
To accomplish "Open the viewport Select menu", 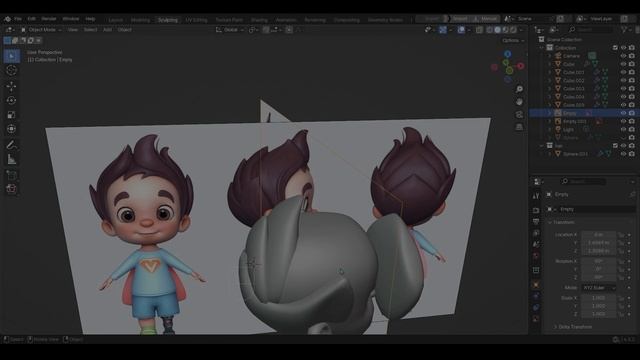I will 90,30.
